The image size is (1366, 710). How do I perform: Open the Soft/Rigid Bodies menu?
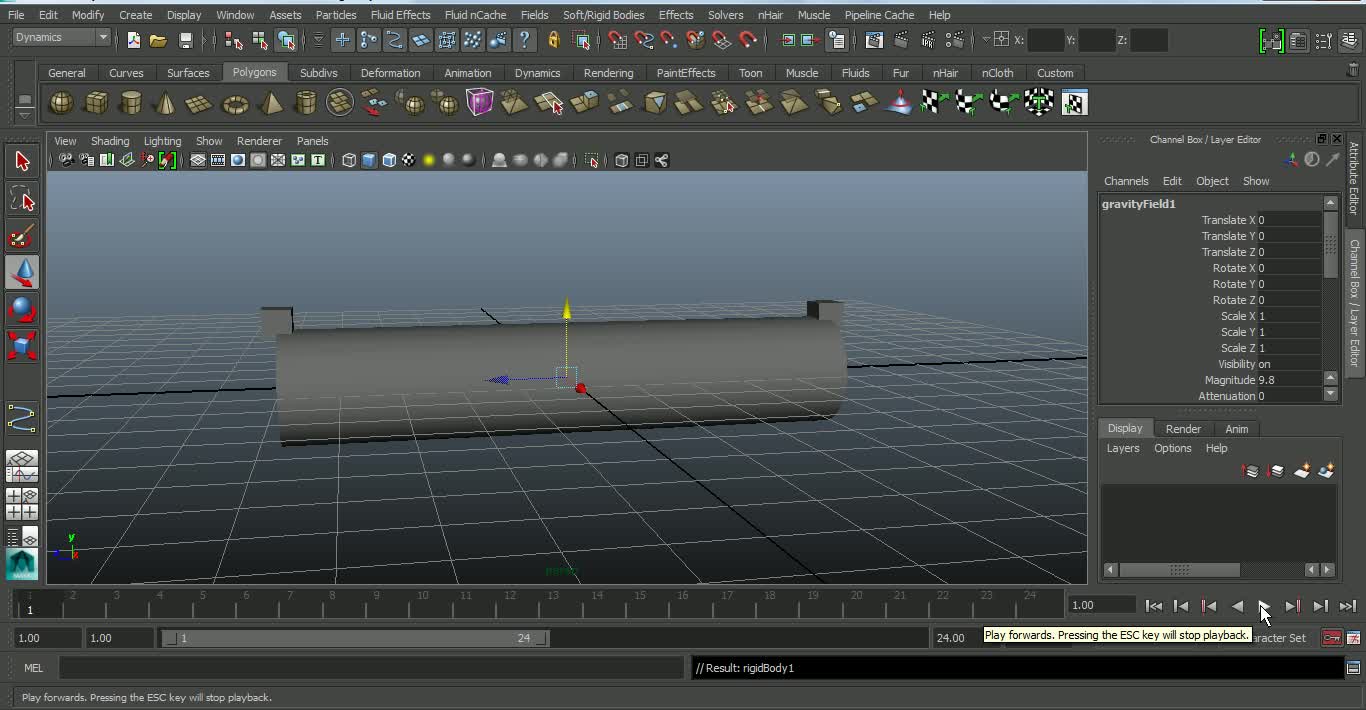coord(603,15)
